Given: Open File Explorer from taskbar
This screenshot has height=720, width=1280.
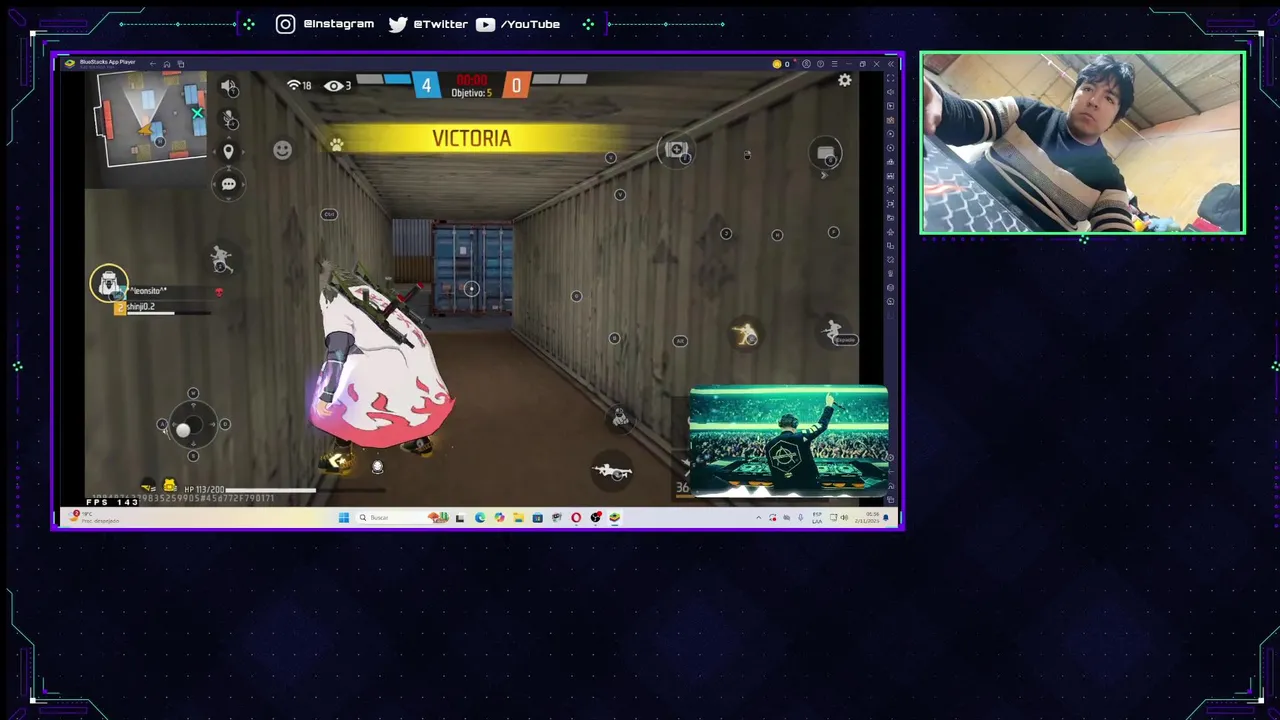Looking at the screenshot, I should (x=518, y=517).
